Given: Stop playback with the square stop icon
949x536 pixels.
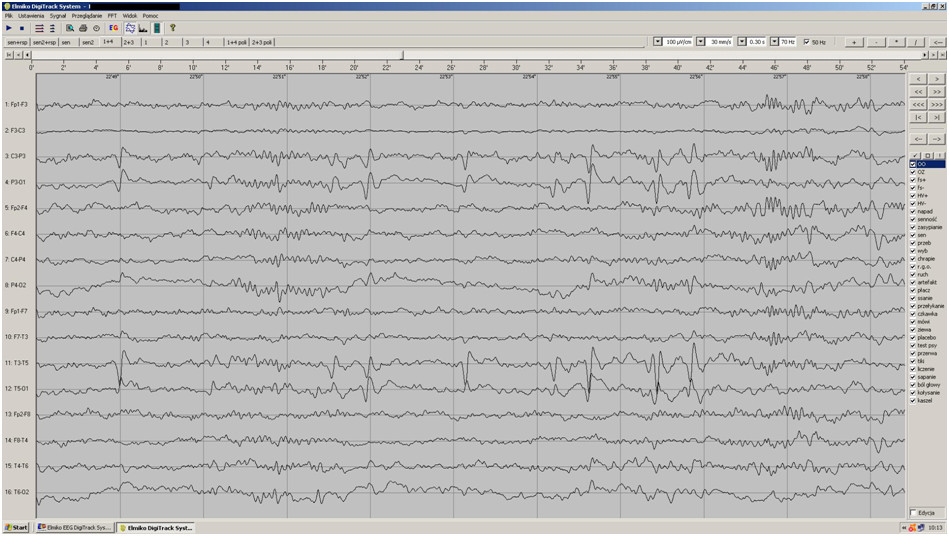Looking at the screenshot, I should coord(22,28).
